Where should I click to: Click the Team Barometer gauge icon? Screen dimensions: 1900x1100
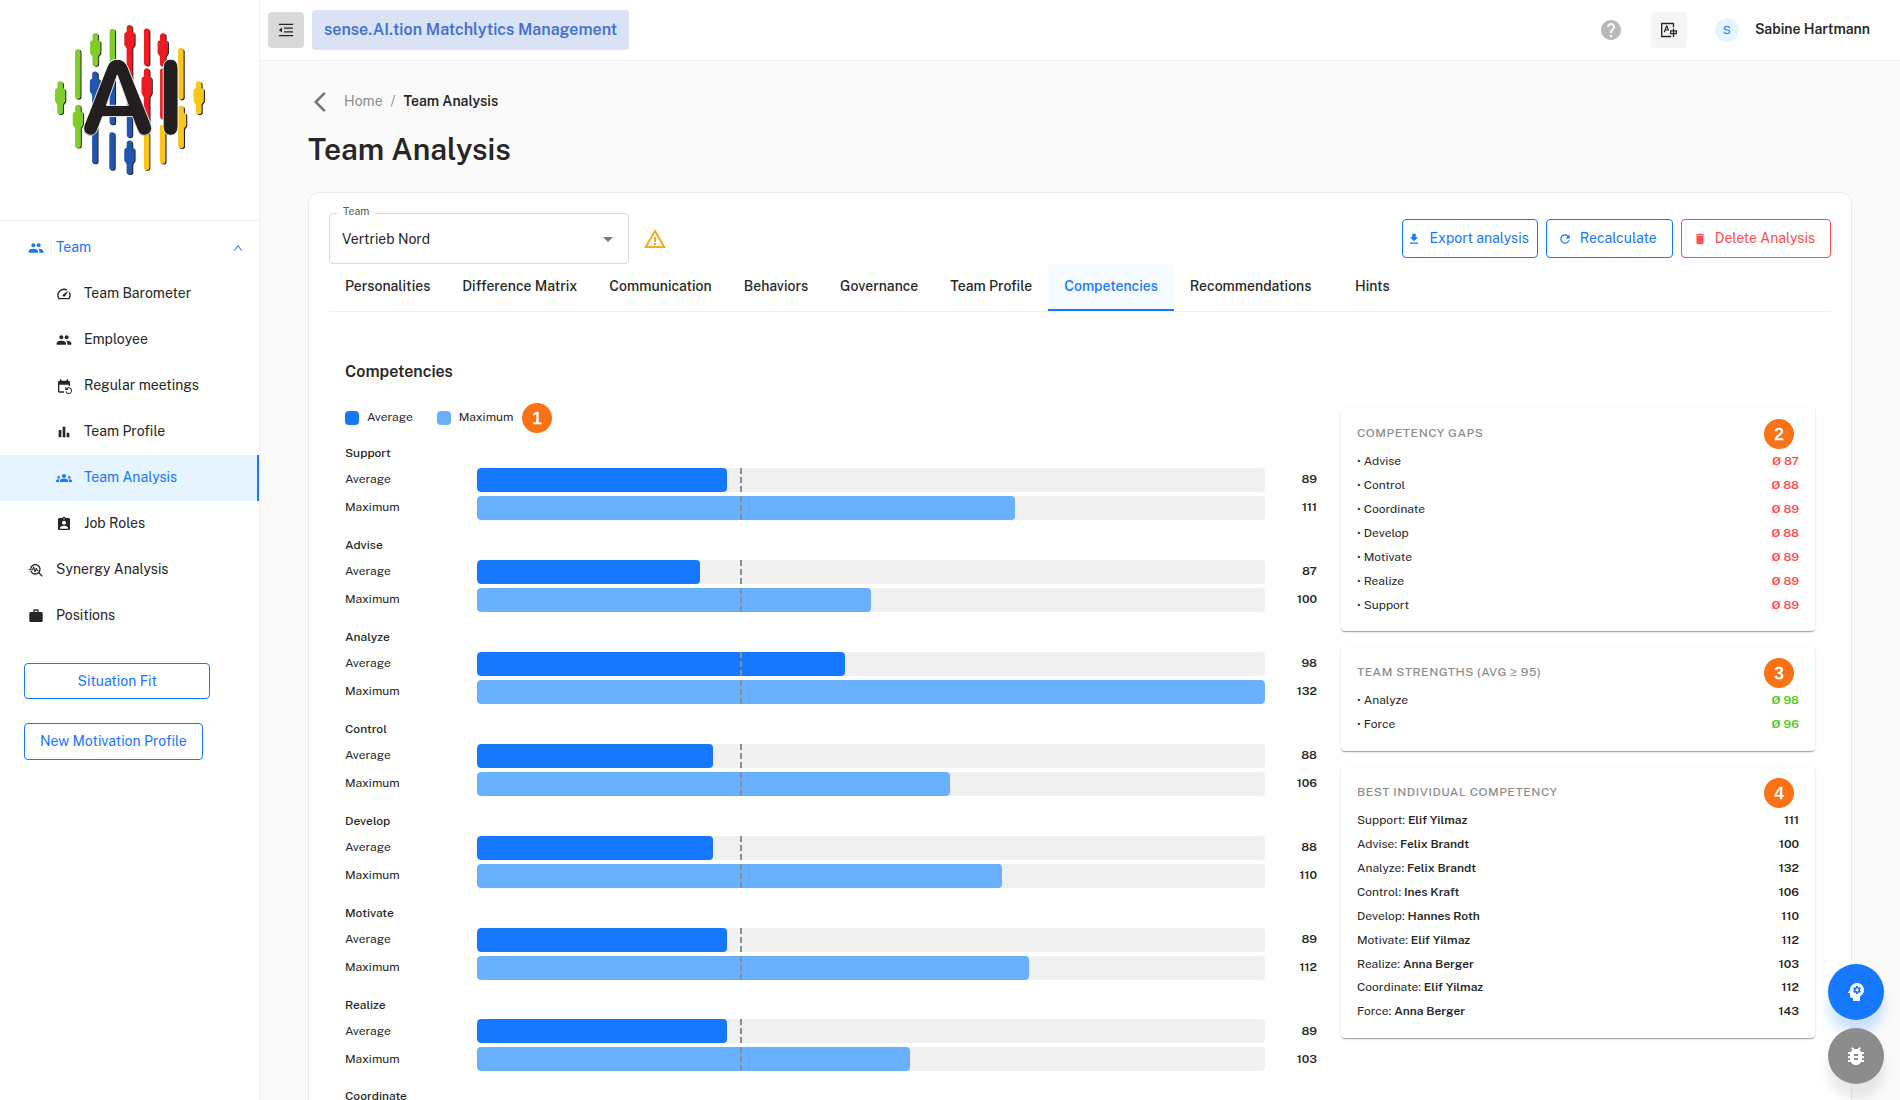pyautogui.click(x=64, y=294)
